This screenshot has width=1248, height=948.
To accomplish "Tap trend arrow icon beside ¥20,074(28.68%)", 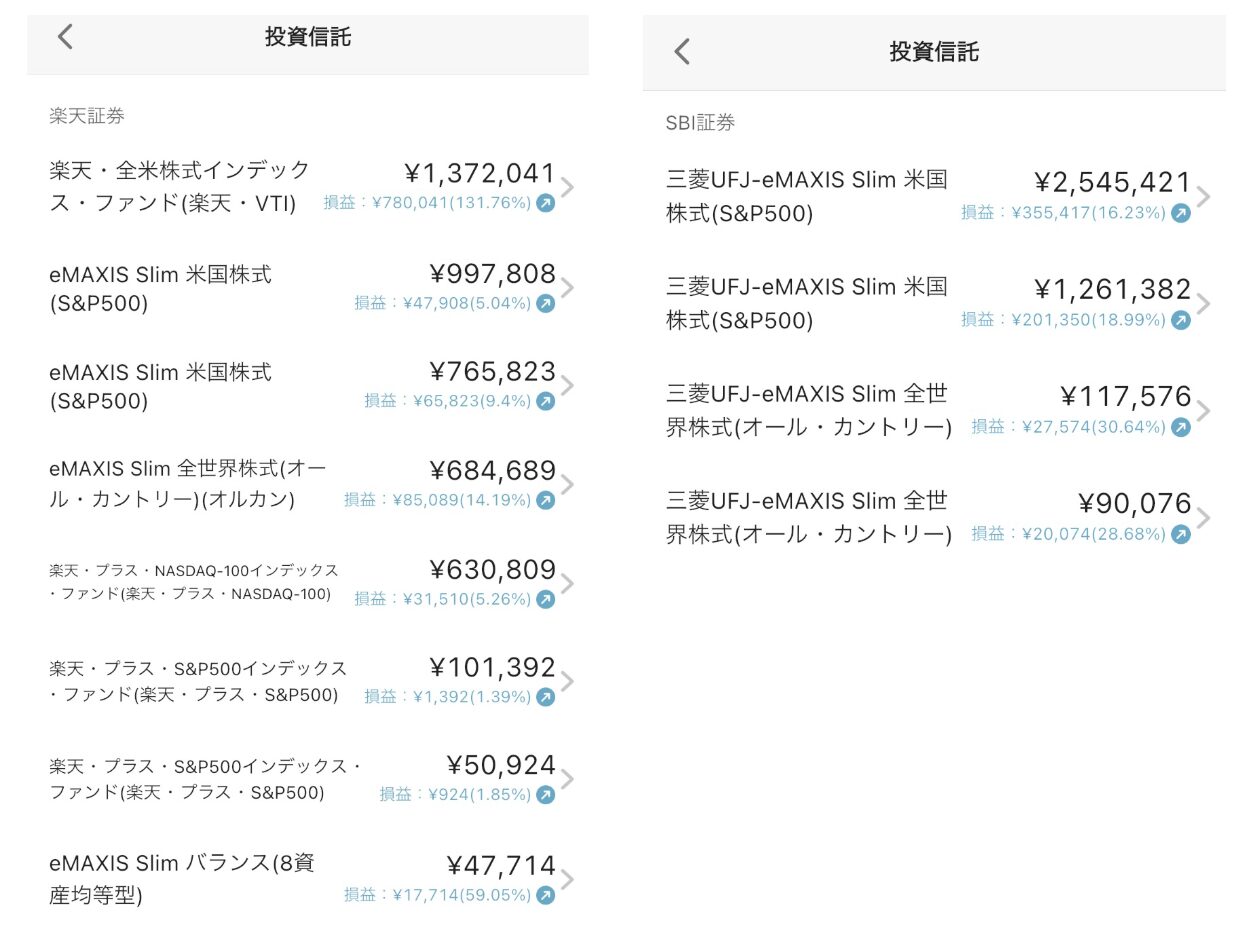I will 1181,534.
